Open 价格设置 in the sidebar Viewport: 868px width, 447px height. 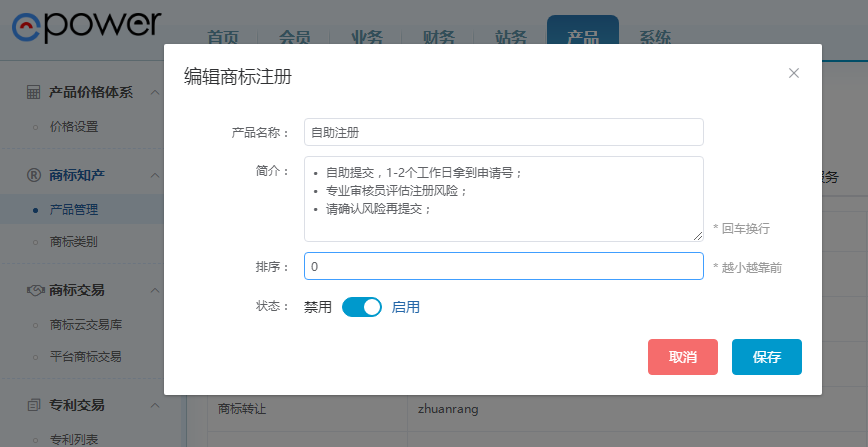(74, 127)
